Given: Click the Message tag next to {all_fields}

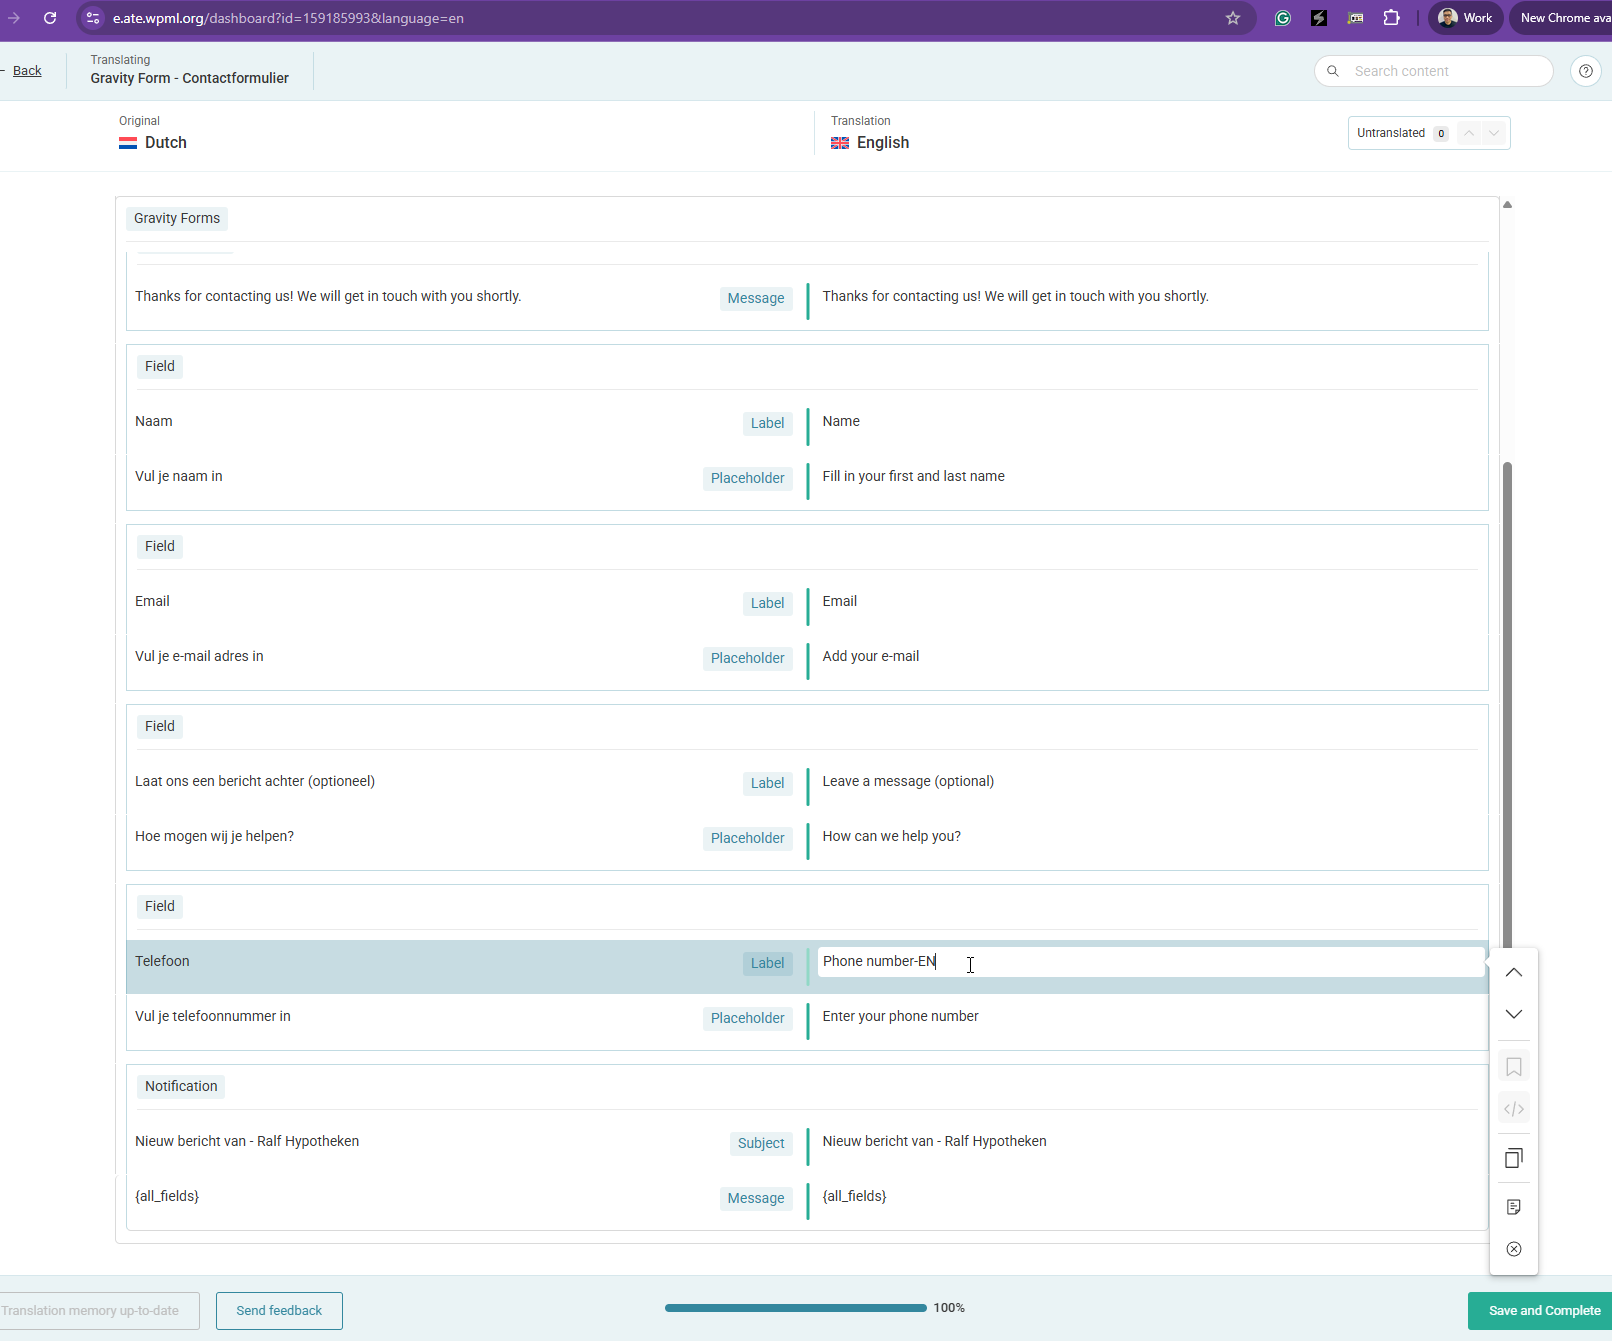Looking at the screenshot, I should point(756,1198).
